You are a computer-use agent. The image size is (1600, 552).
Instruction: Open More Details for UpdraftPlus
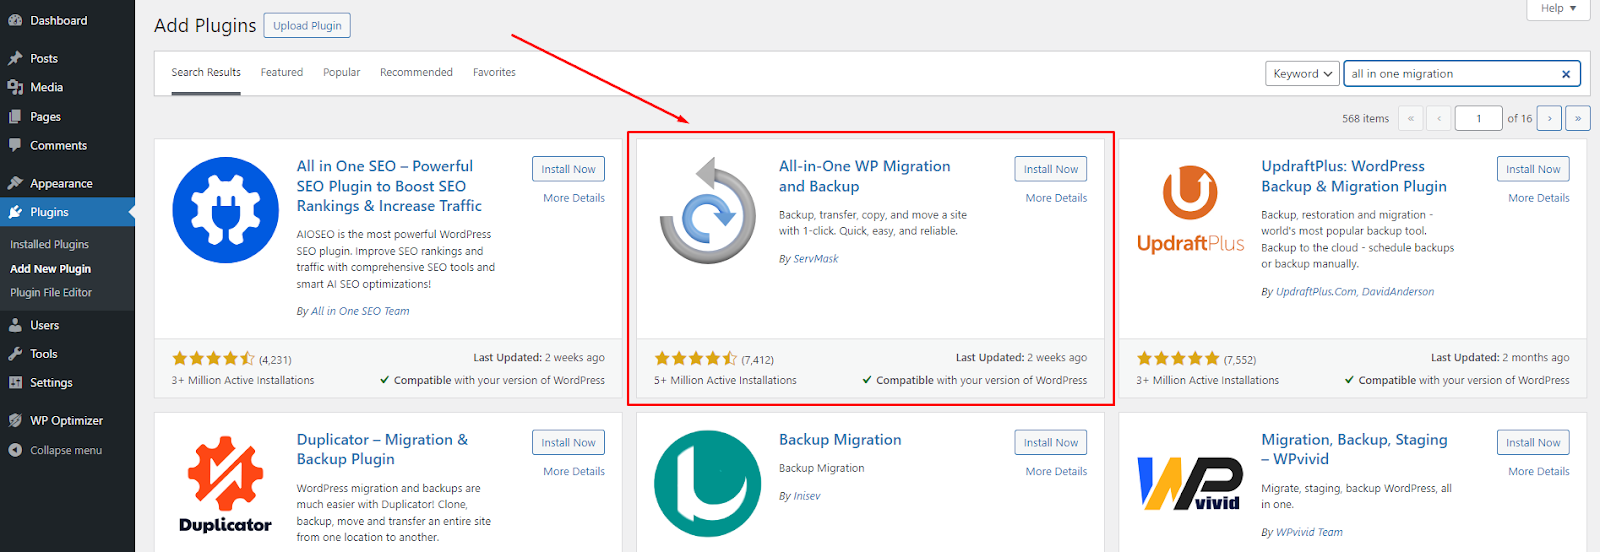tap(1539, 198)
